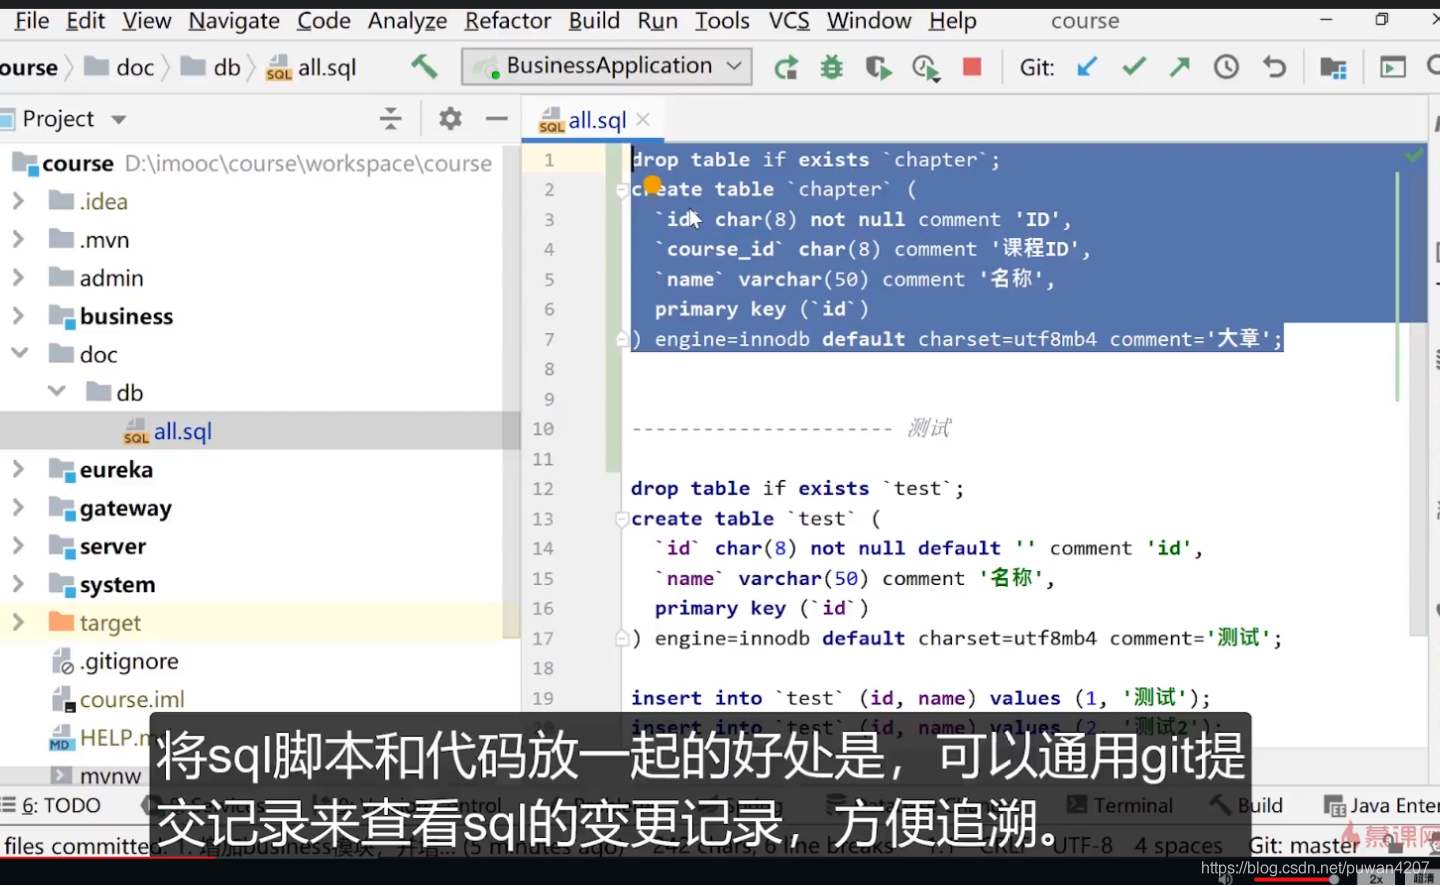The image size is (1440, 887).
Task: Expand the admin module
Action: click(x=18, y=278)
